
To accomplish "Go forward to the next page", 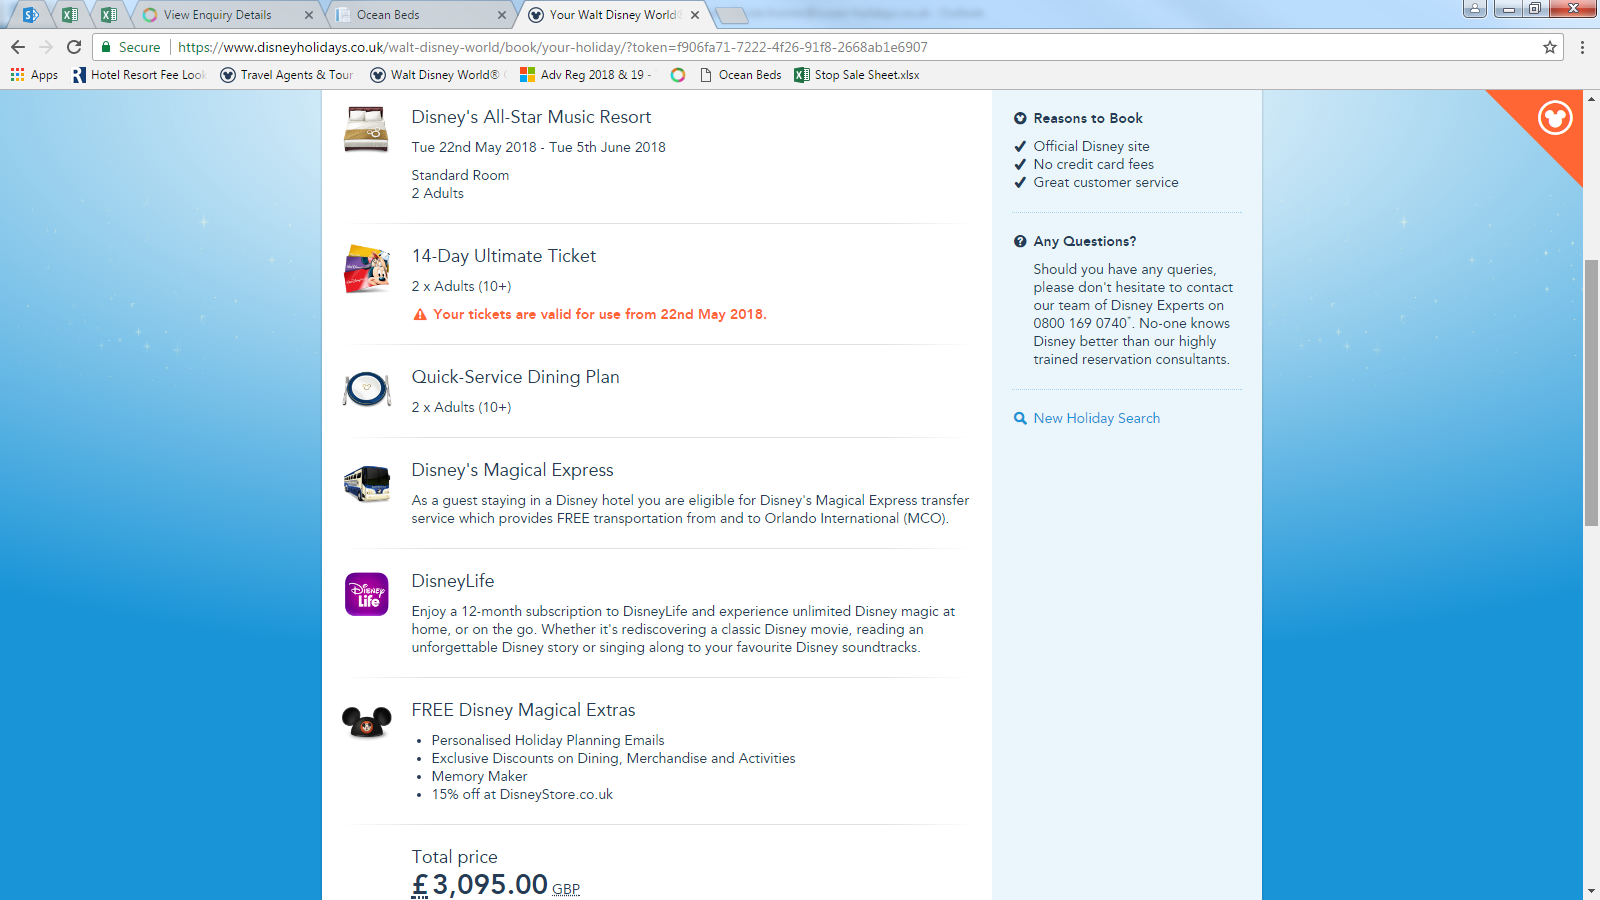I will [46, 47].
